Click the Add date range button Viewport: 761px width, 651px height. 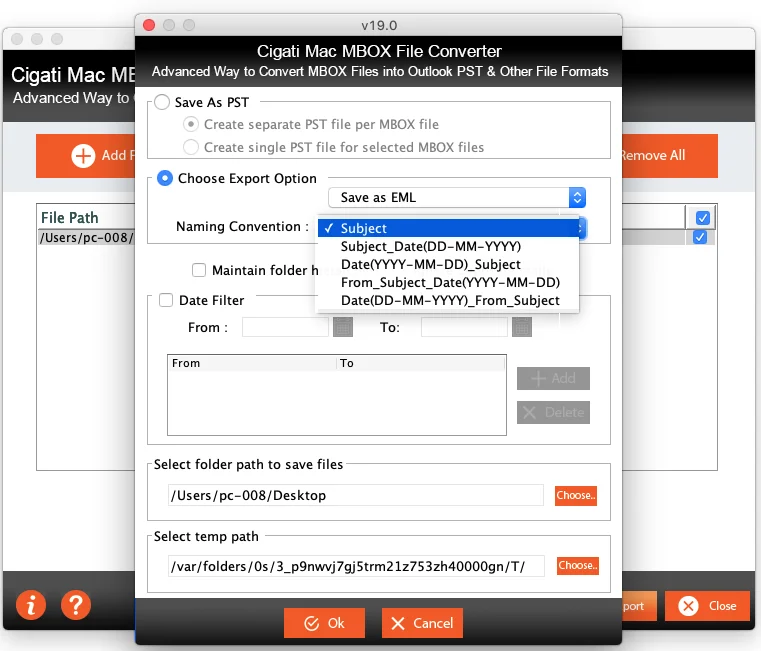(x=553, y=378)
